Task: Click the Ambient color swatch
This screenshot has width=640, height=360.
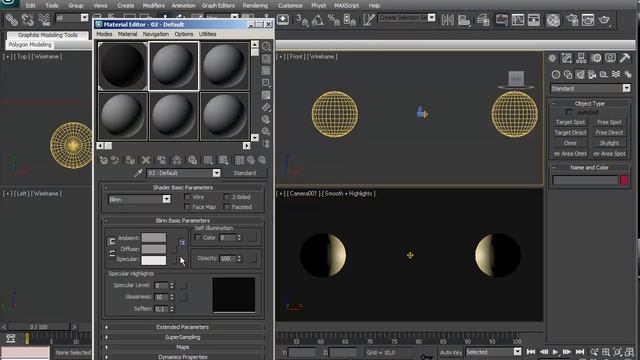Action: [153, 238]
